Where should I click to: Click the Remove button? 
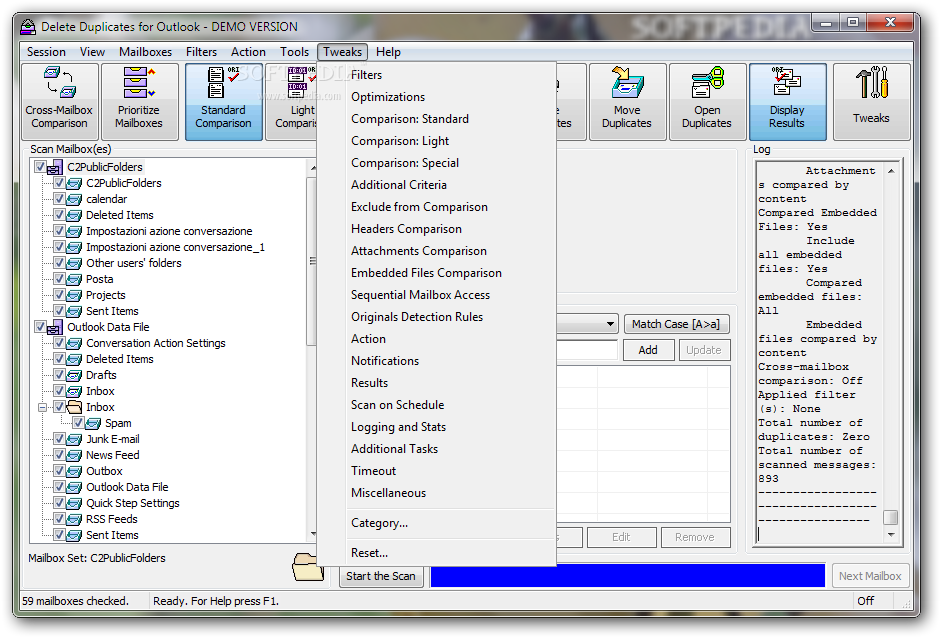695,538
